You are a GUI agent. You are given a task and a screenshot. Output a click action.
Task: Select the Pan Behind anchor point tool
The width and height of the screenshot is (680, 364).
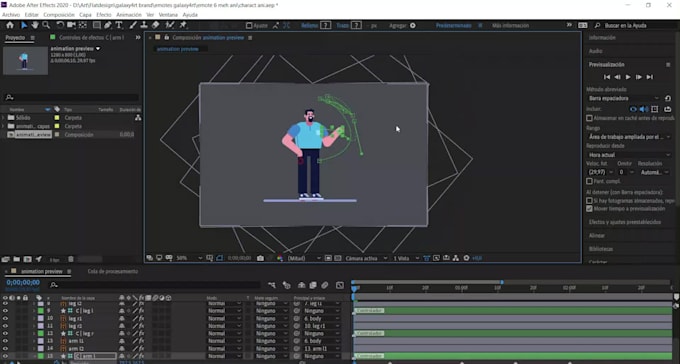click(x=82, y=26)
